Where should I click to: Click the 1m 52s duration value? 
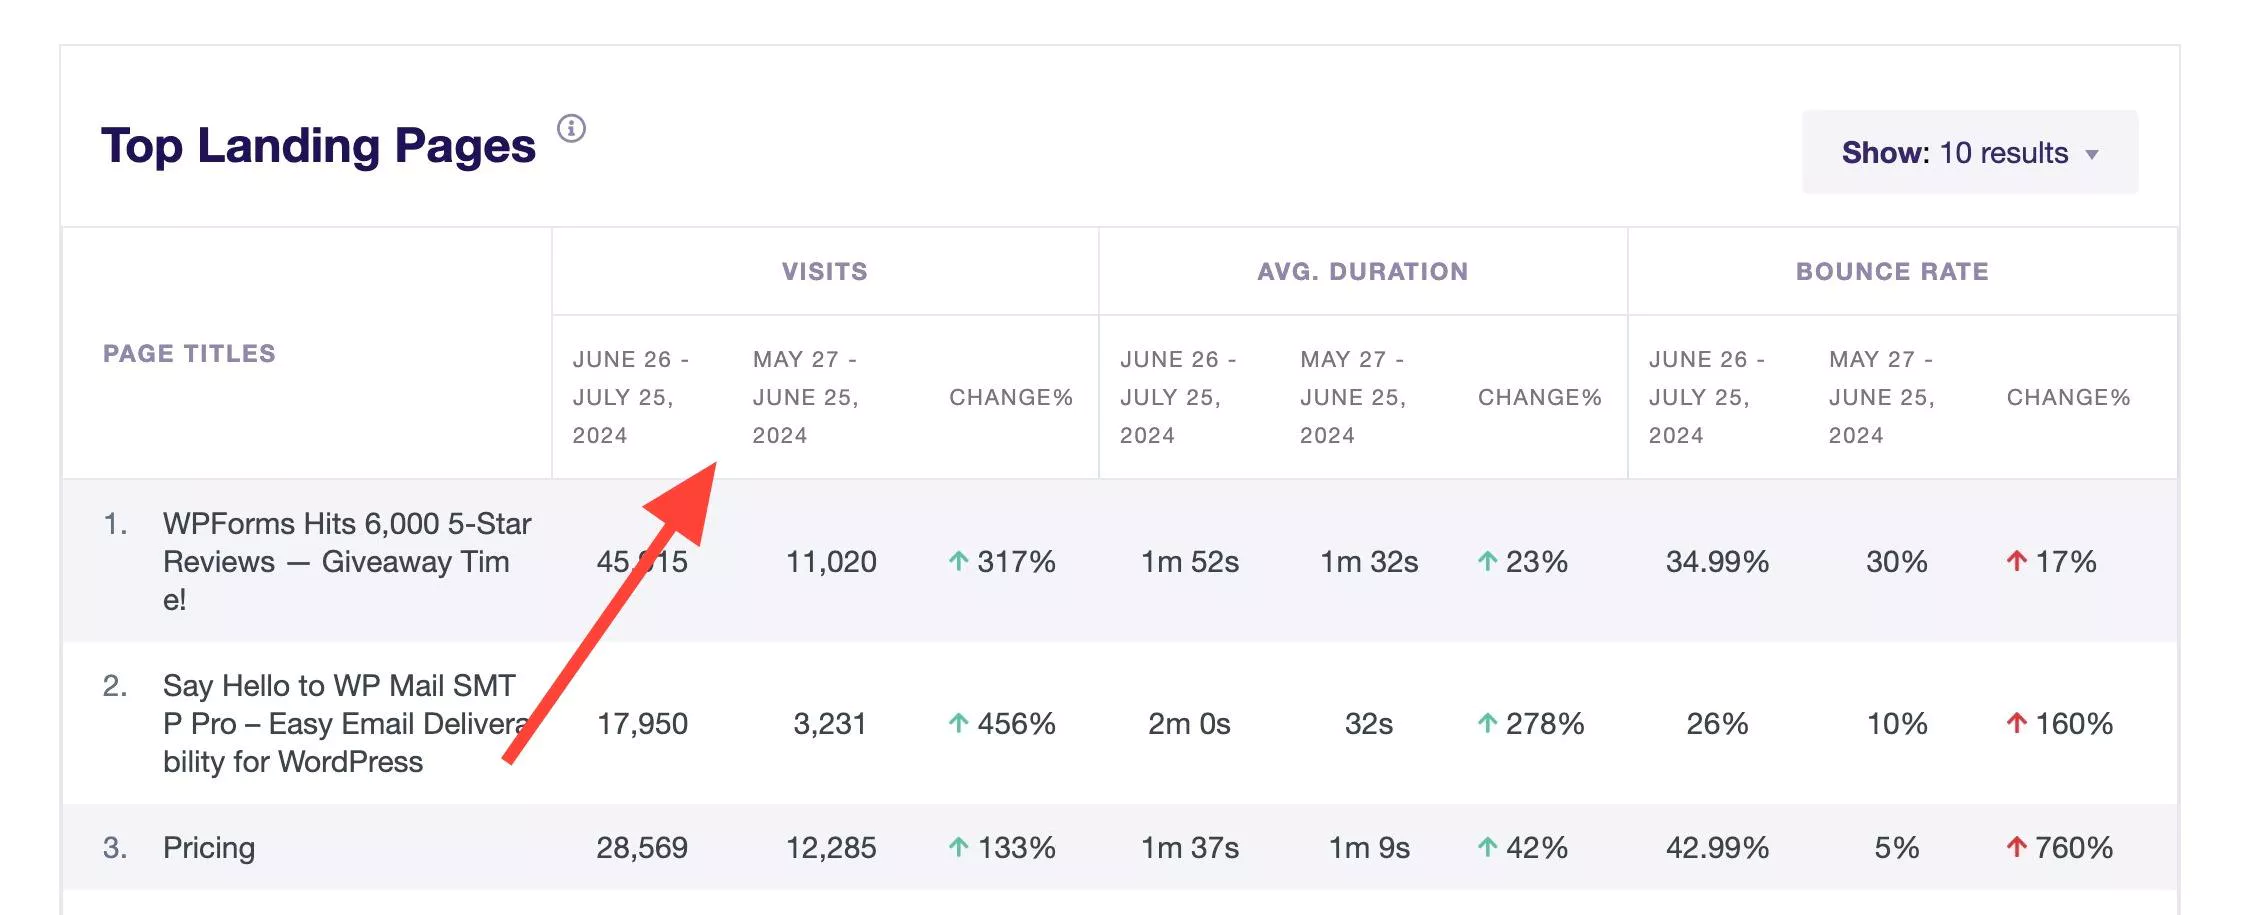pos(1190,561)
